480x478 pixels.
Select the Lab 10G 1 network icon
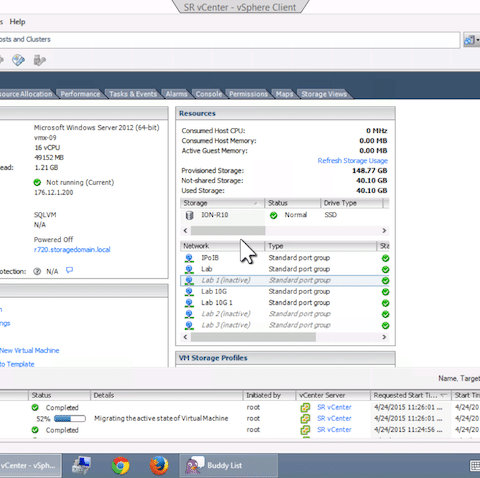pyautogui.click(x=189, y=303)
